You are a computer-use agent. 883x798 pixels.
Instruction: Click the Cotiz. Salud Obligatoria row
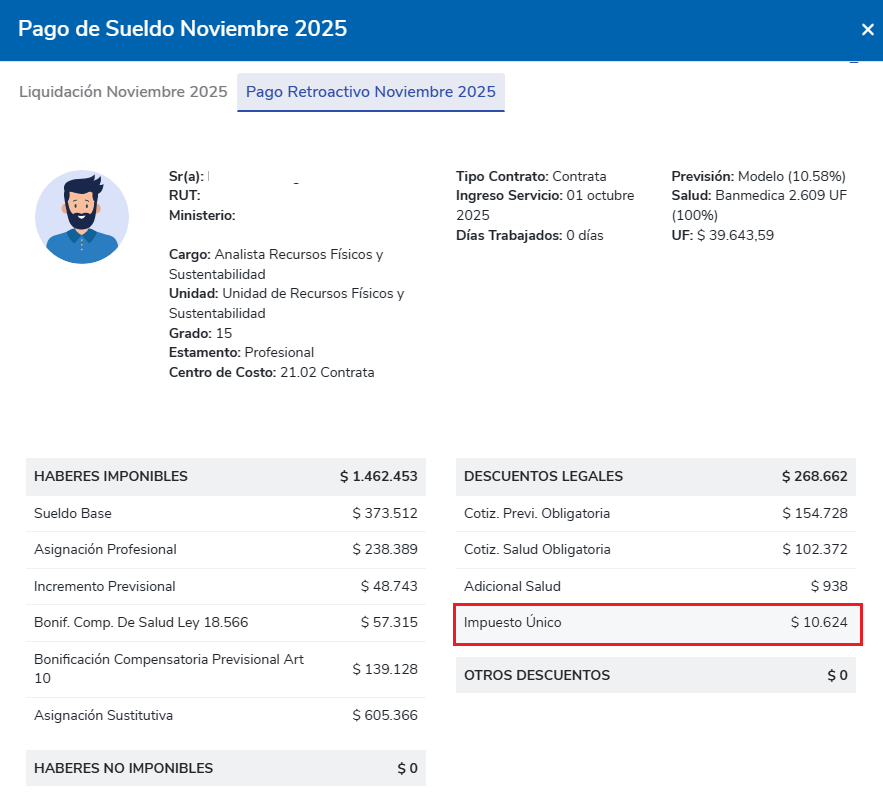[655, 549]
